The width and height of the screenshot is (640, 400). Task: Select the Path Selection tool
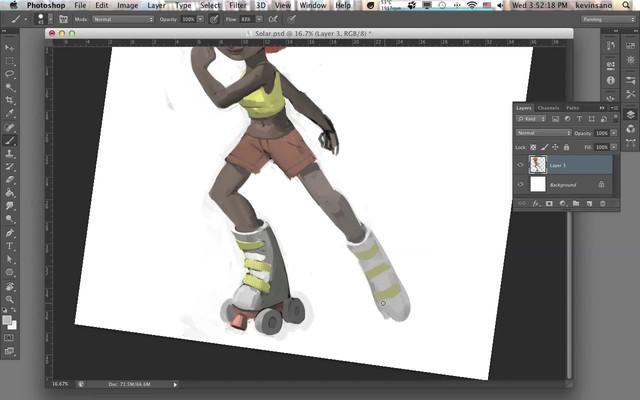click(9, 259)
